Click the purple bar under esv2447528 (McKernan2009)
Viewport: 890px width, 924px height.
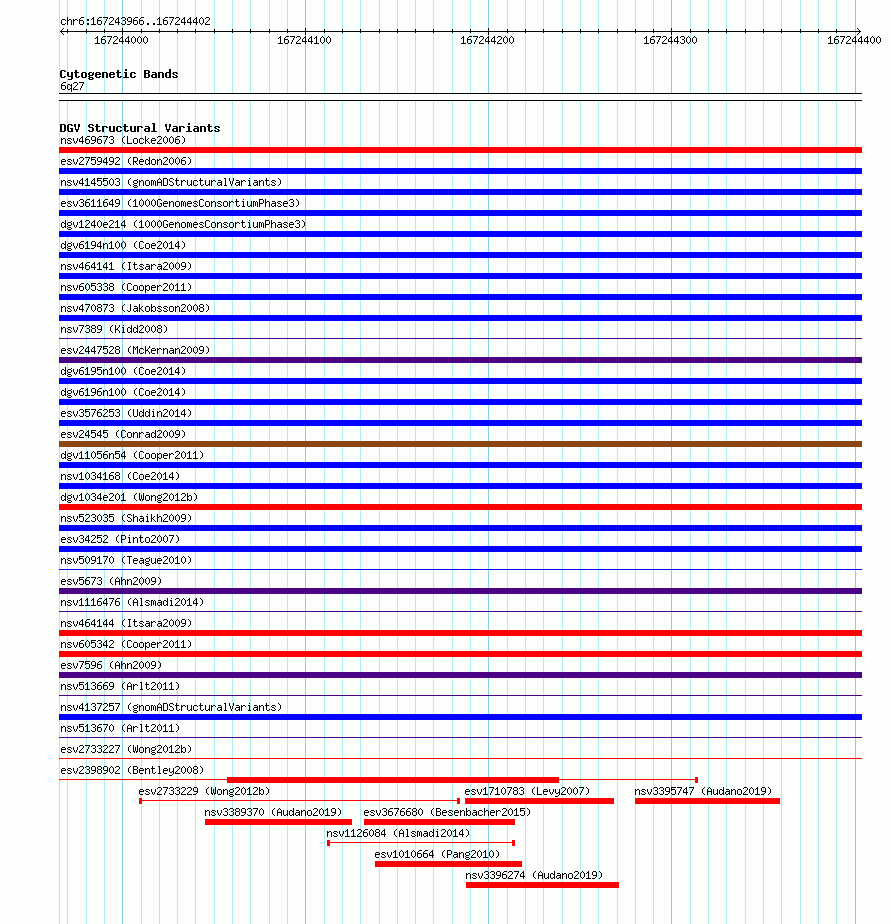tap(460, 360)
